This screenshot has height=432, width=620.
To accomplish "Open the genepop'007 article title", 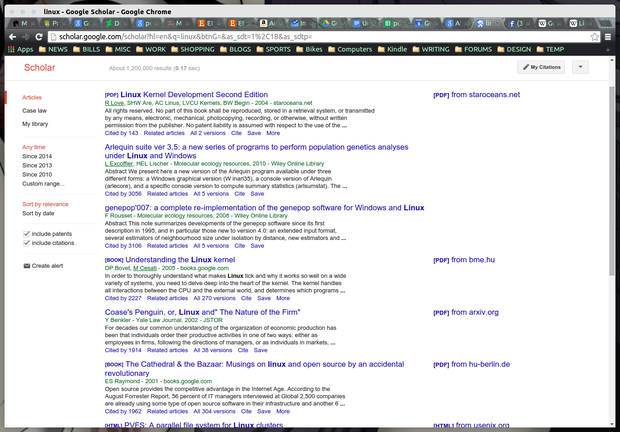I will point(265,208).
